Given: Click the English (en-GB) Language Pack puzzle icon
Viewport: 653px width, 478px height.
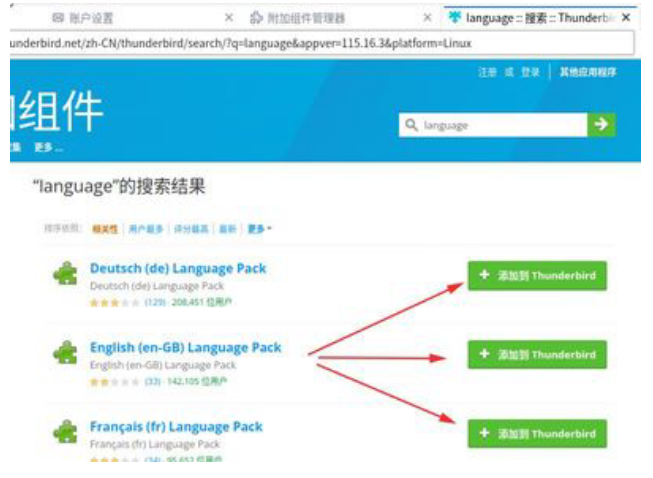Looking at the screenshot, I should tap(65, 353).
